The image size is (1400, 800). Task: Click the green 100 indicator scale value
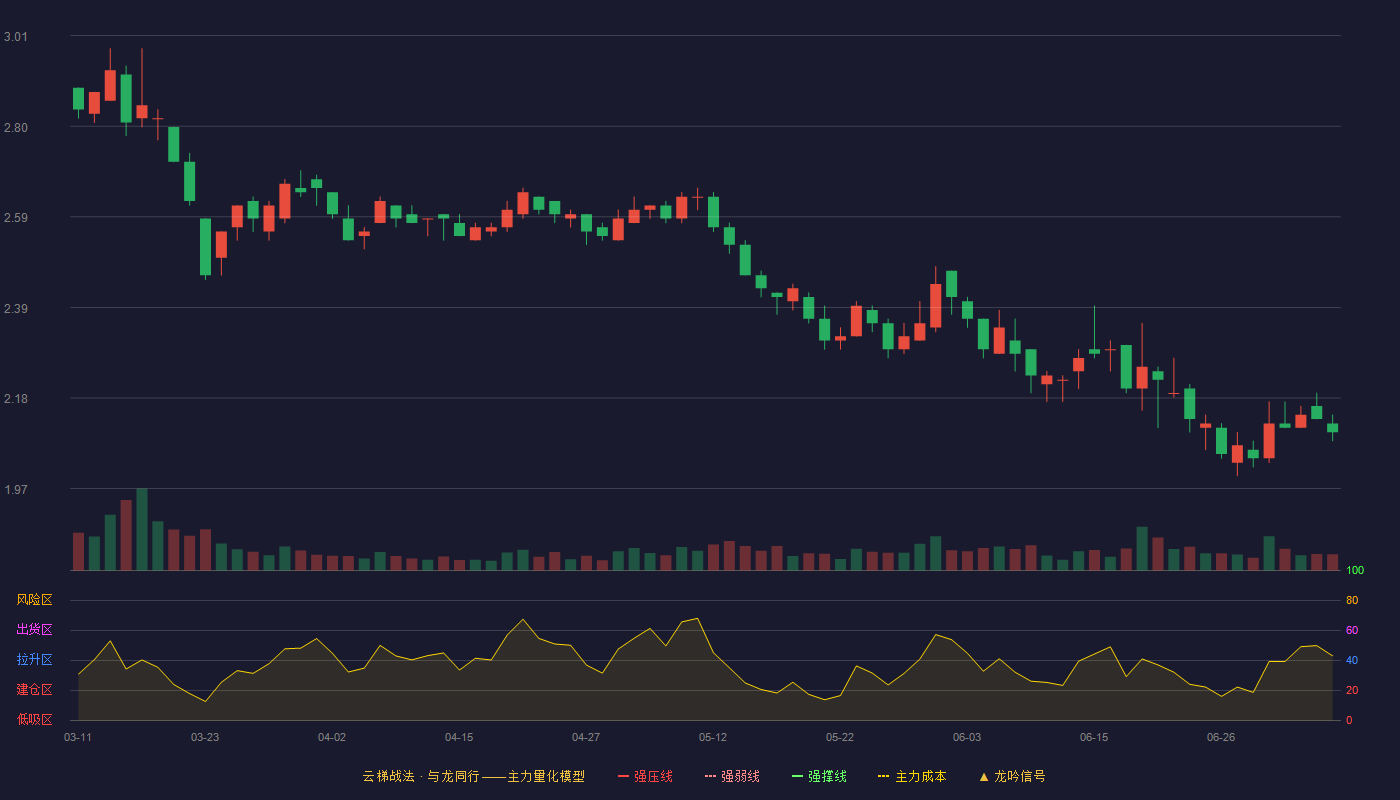pos(1355,571)
